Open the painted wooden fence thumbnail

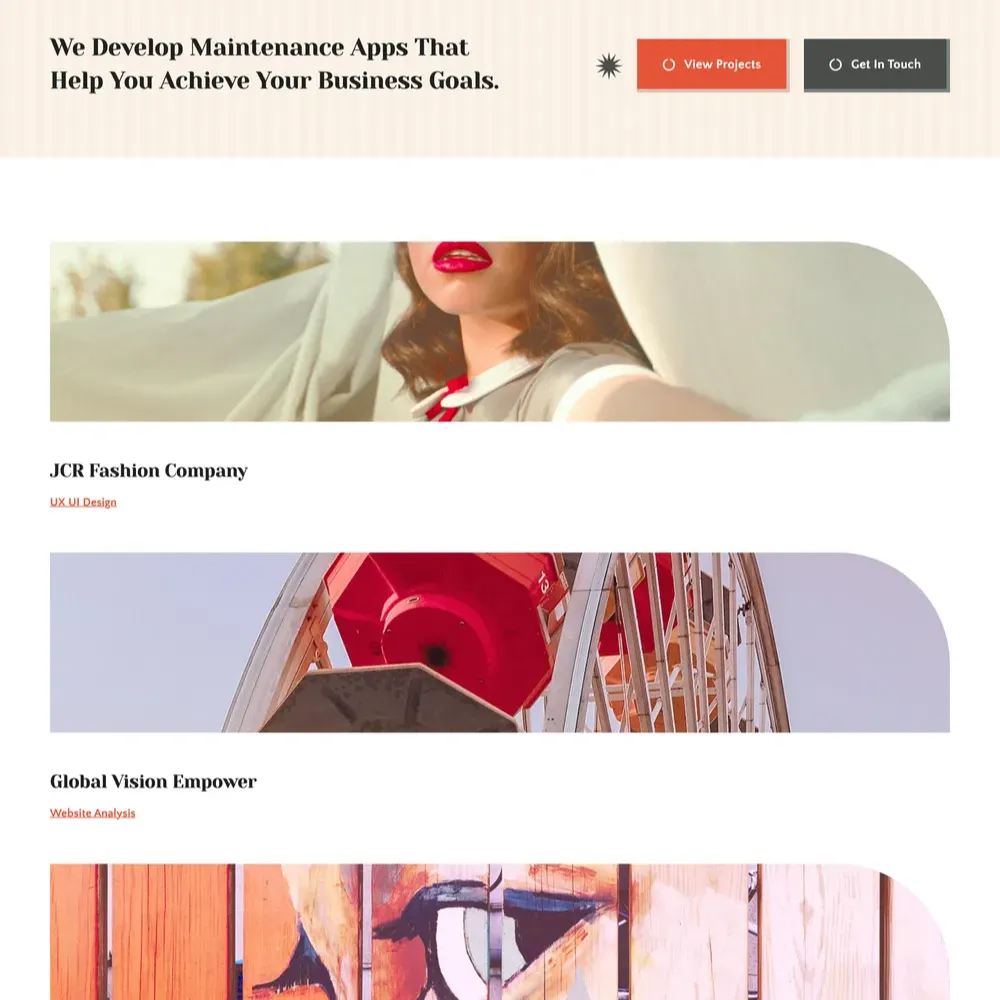[x=499, y=932]
